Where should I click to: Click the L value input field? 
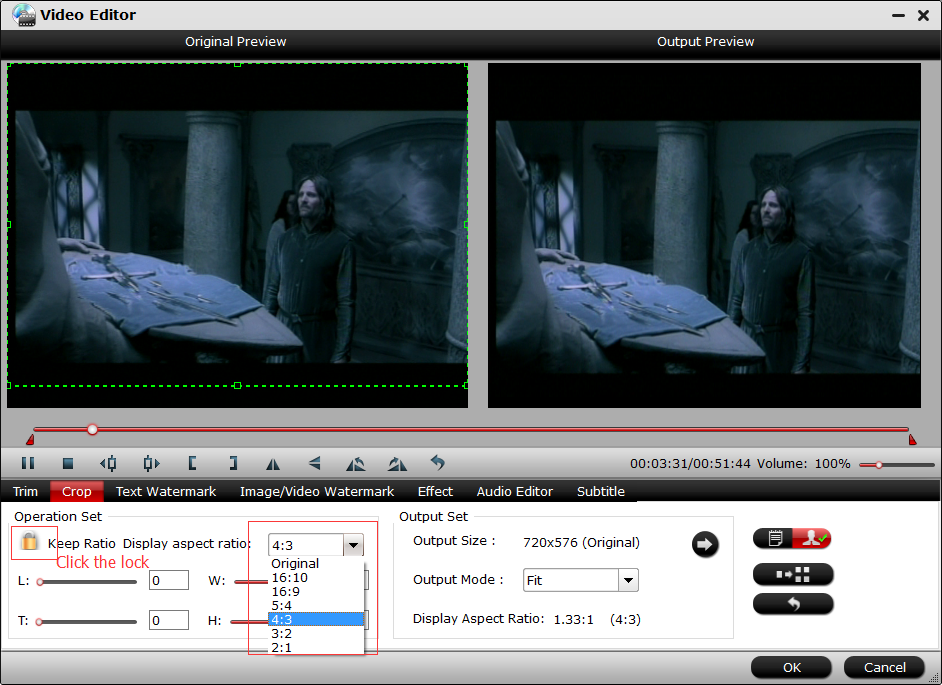click(x=169, y=580)
